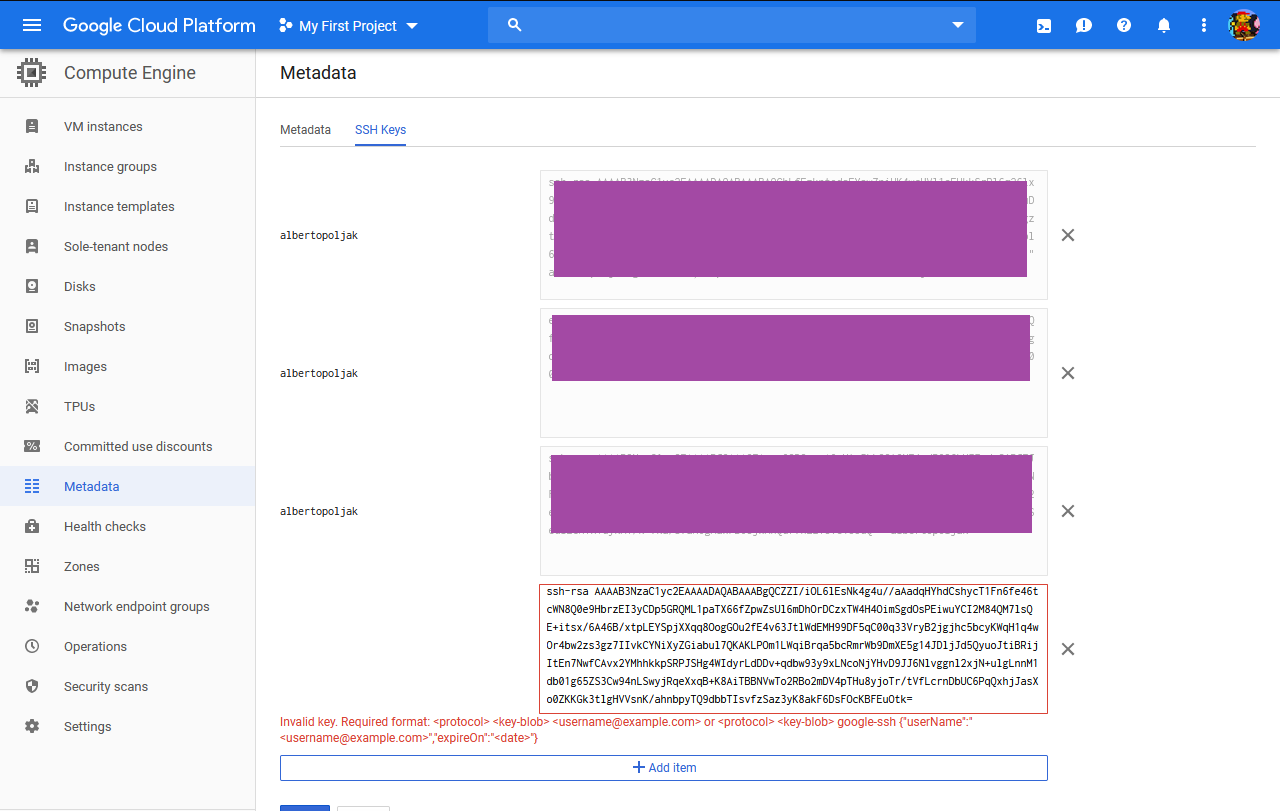Open Sole-tenant nodes page
1280x811 pixels.
[x=116, y=247]
